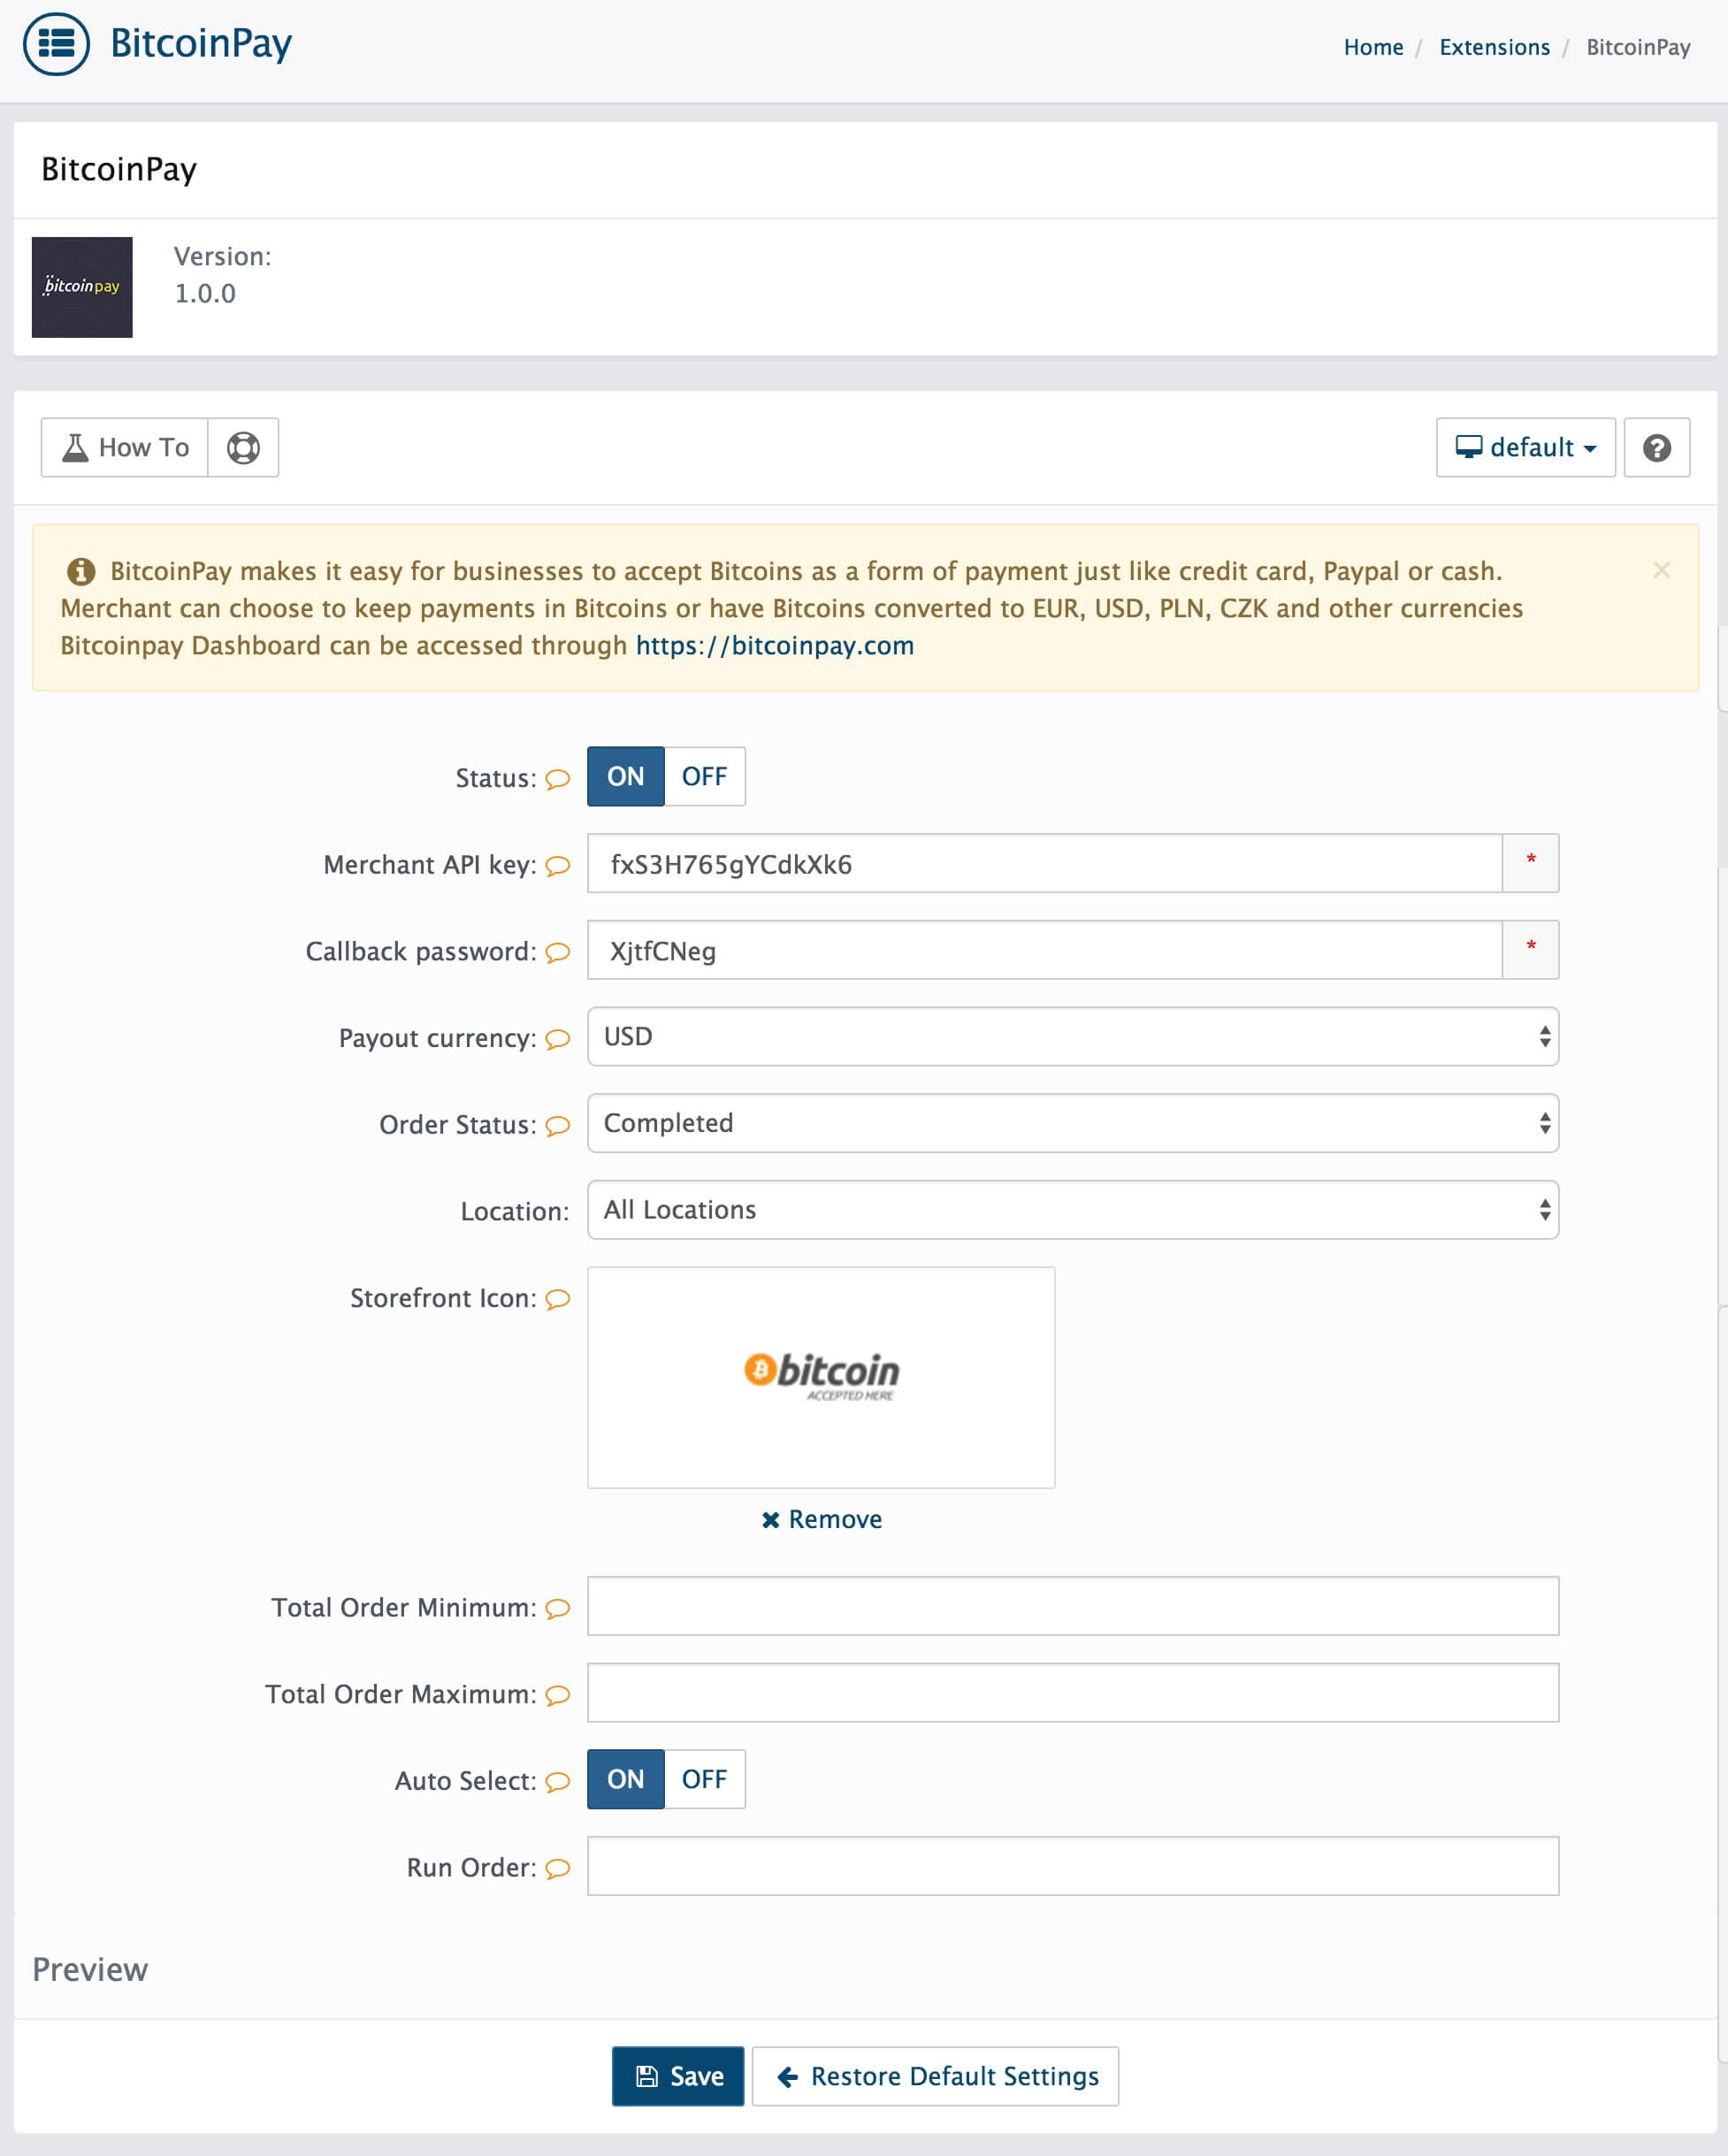
Task: Click the BitcoinPay breadcrumb text
Action: [x=1638, y=47]
